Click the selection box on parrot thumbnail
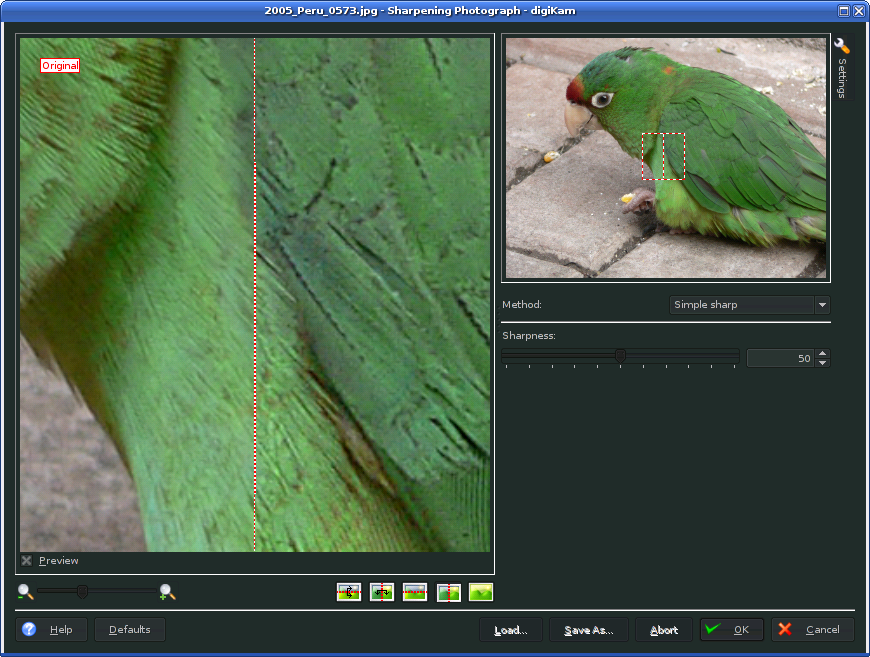 pos(663,157)
